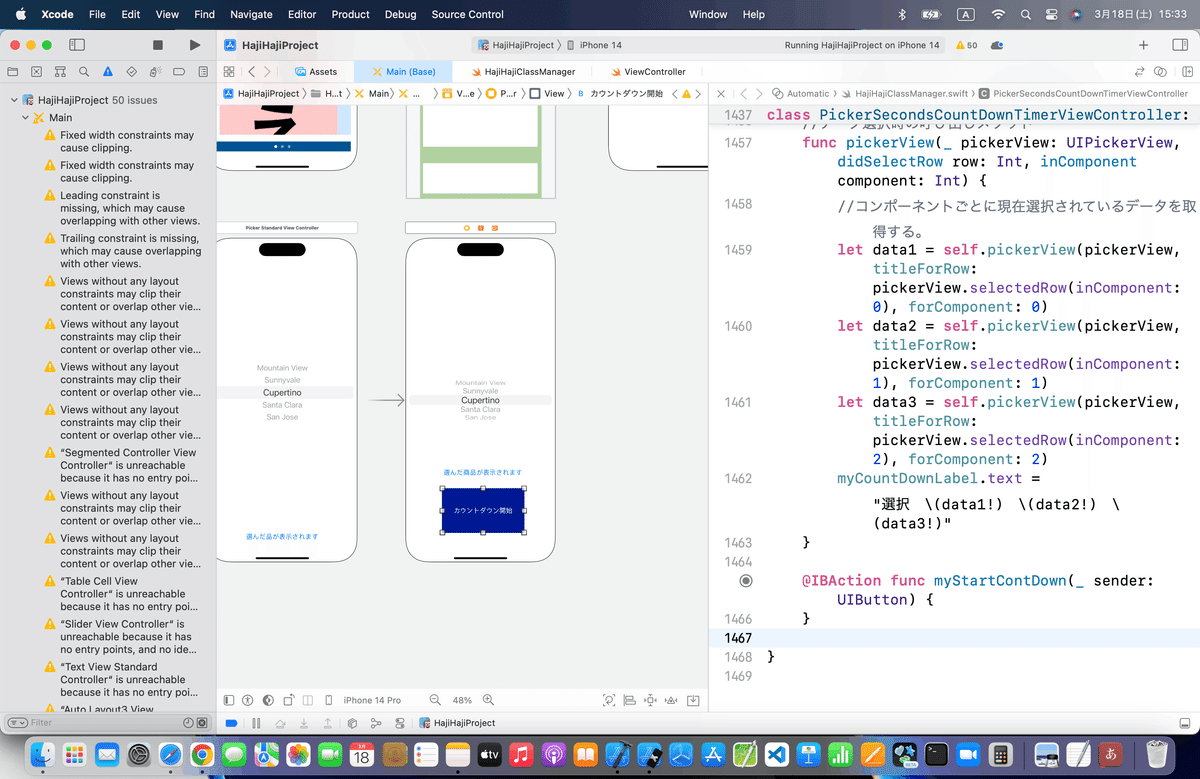The height and width of the screenshot is (779, 1200).
Task: Go back with editor back chevron
Action: point(252,72)
